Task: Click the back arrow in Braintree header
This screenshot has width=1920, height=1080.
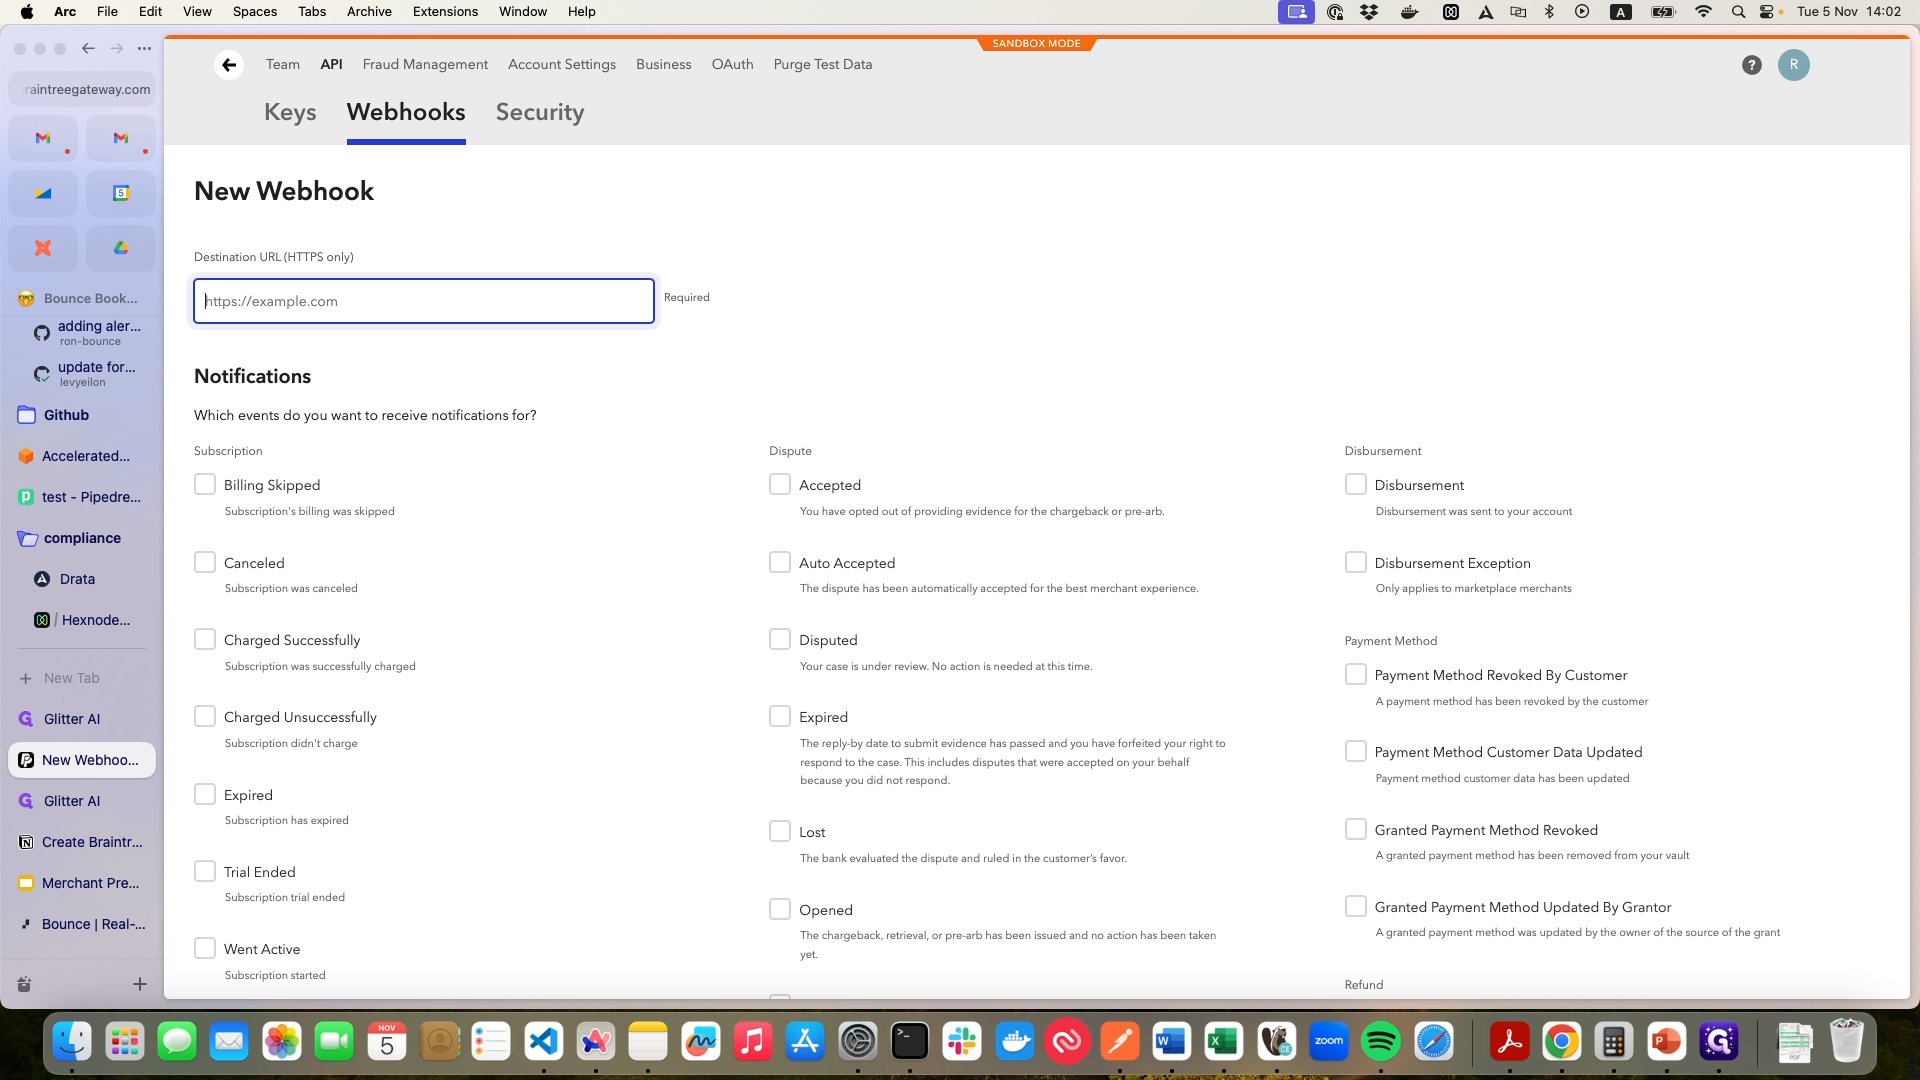Action: [229, 65]
